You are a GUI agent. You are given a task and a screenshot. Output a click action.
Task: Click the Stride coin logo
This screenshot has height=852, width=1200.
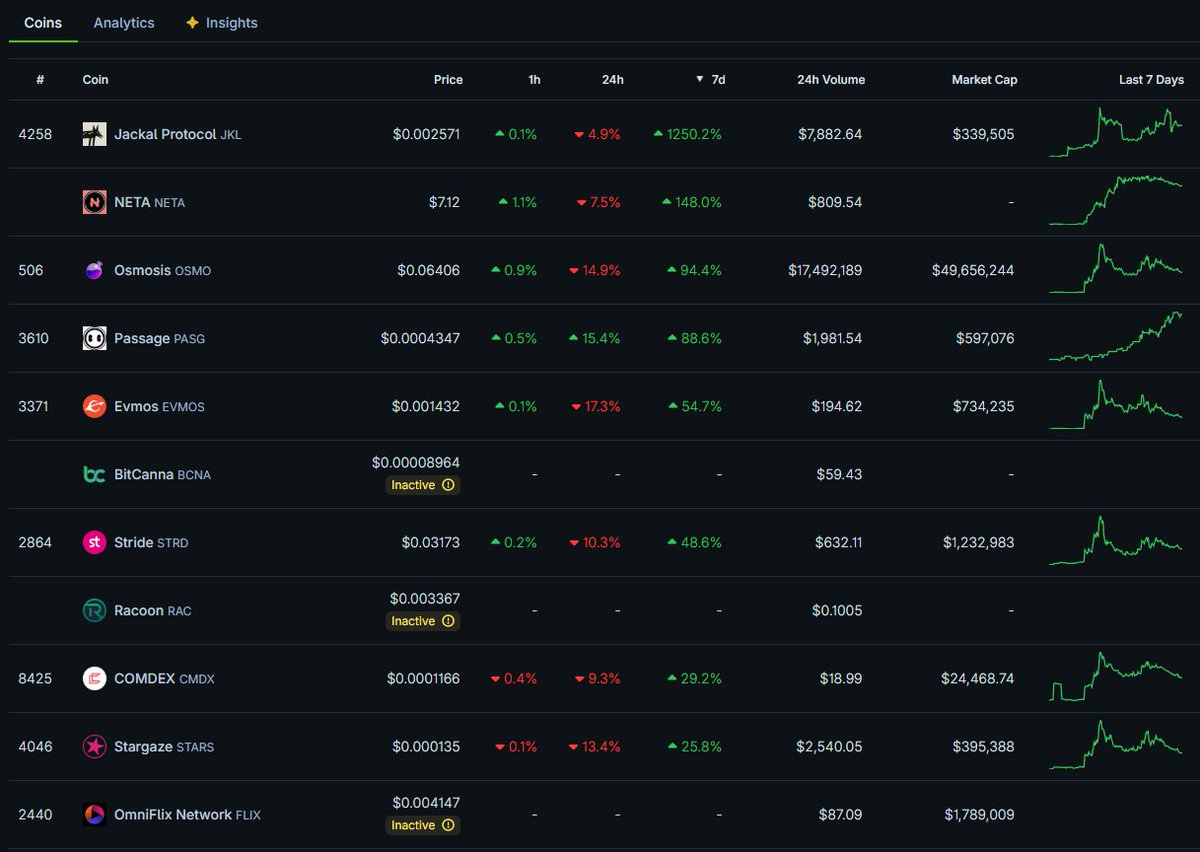[x=94, y=542]
